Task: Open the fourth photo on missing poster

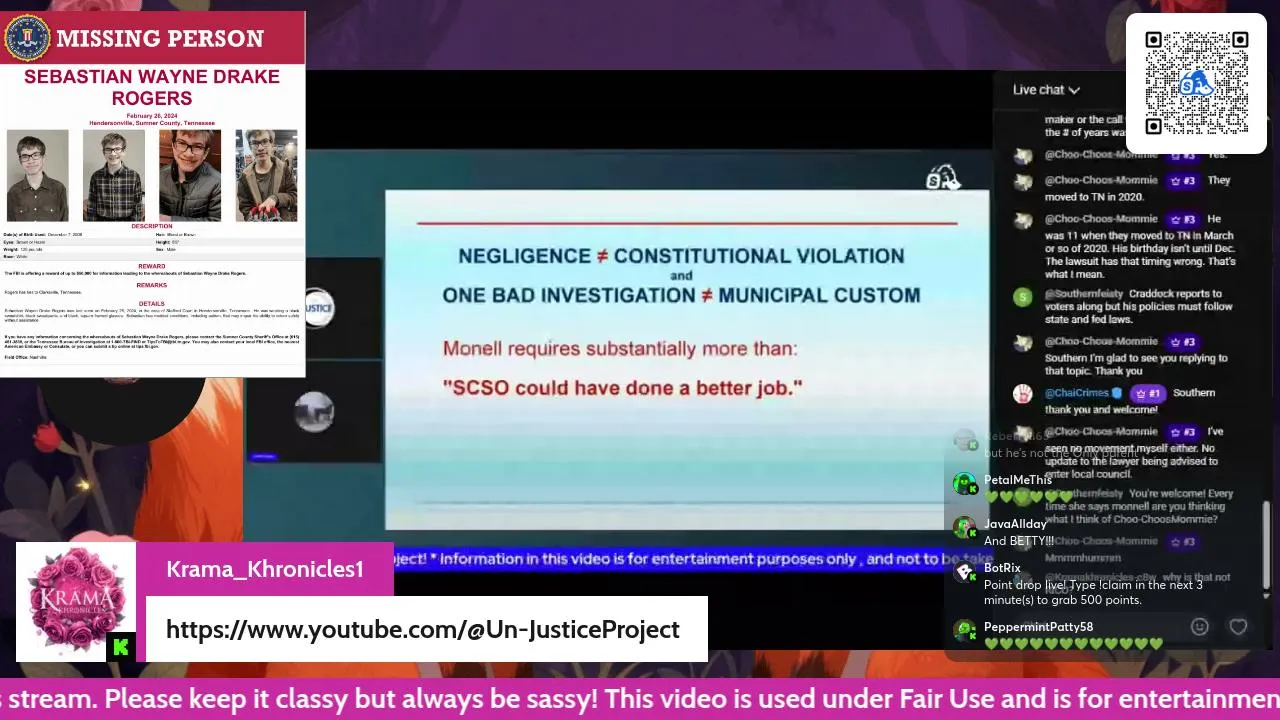Action: tap(266, 175)
